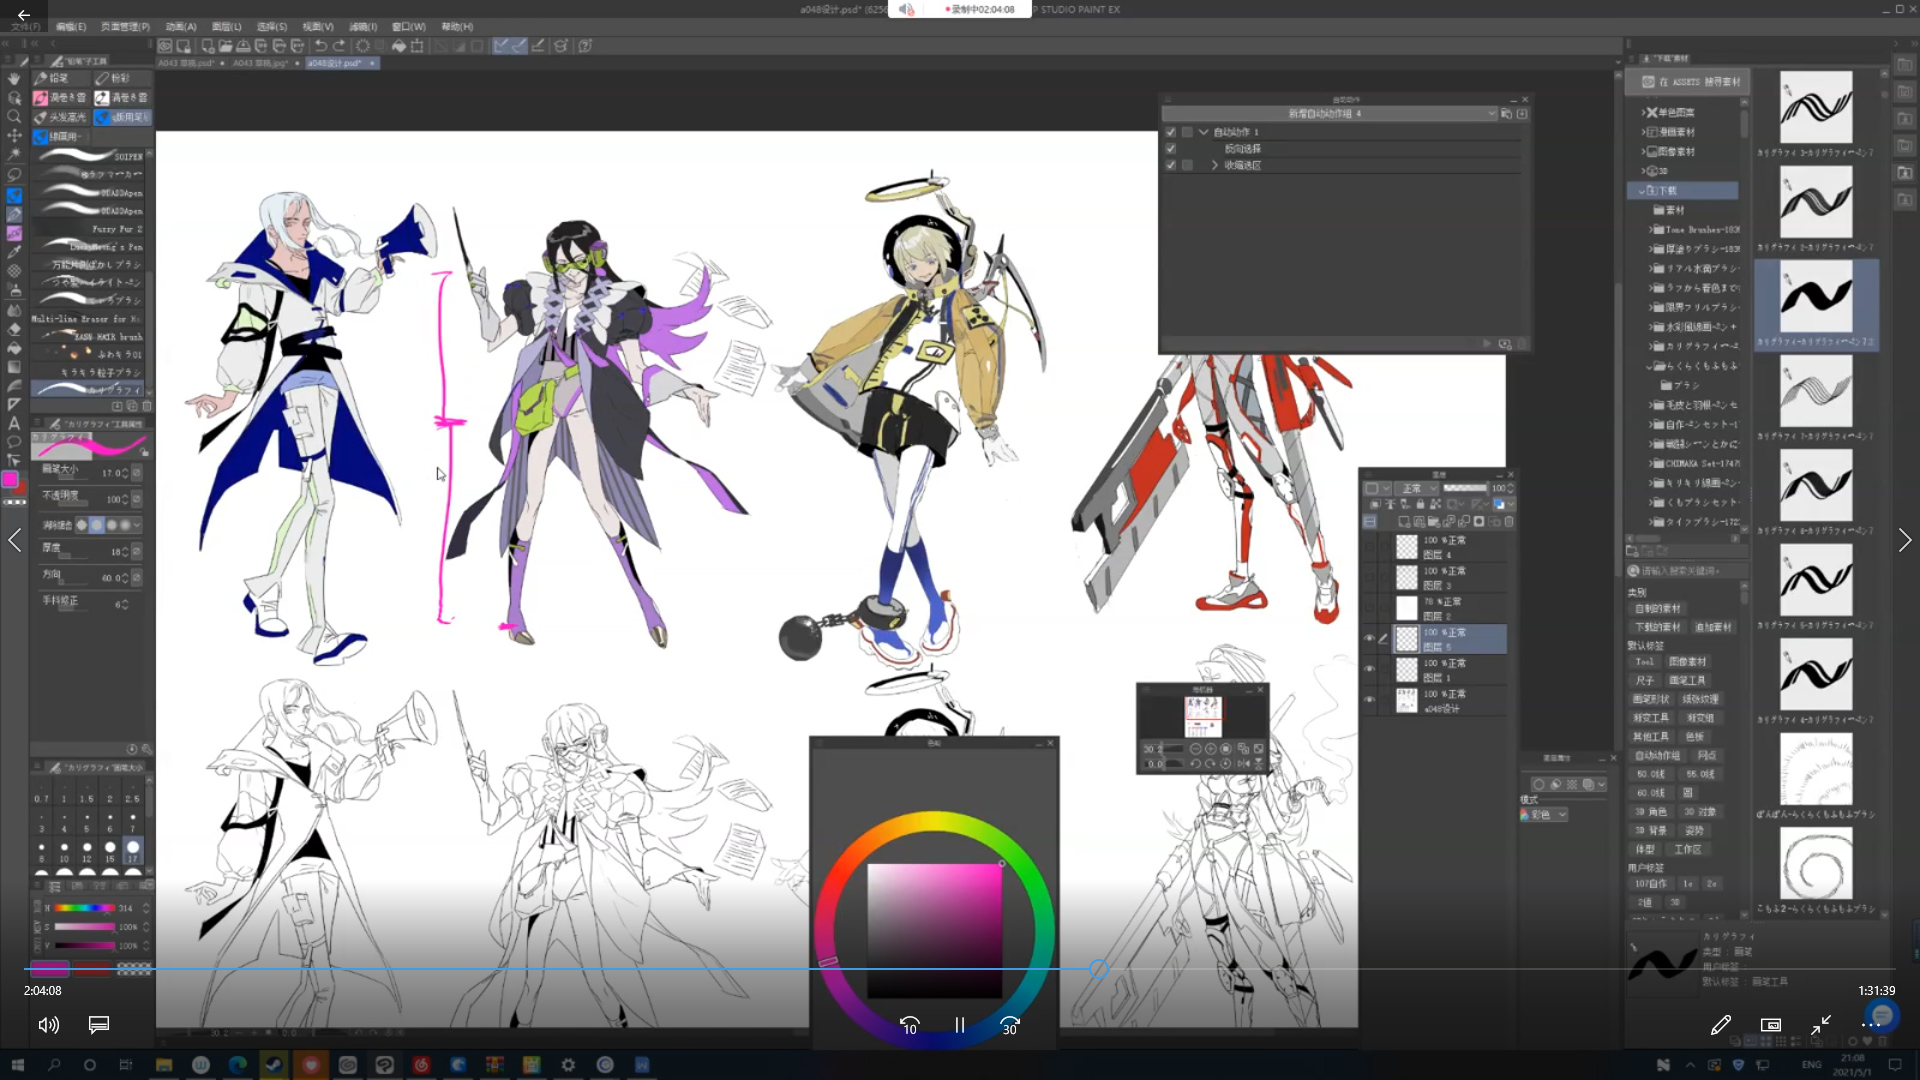The image size is (1920, 1080).
Task: Click the 自制的素材 filter tag button
Action: coord(1658,608)
